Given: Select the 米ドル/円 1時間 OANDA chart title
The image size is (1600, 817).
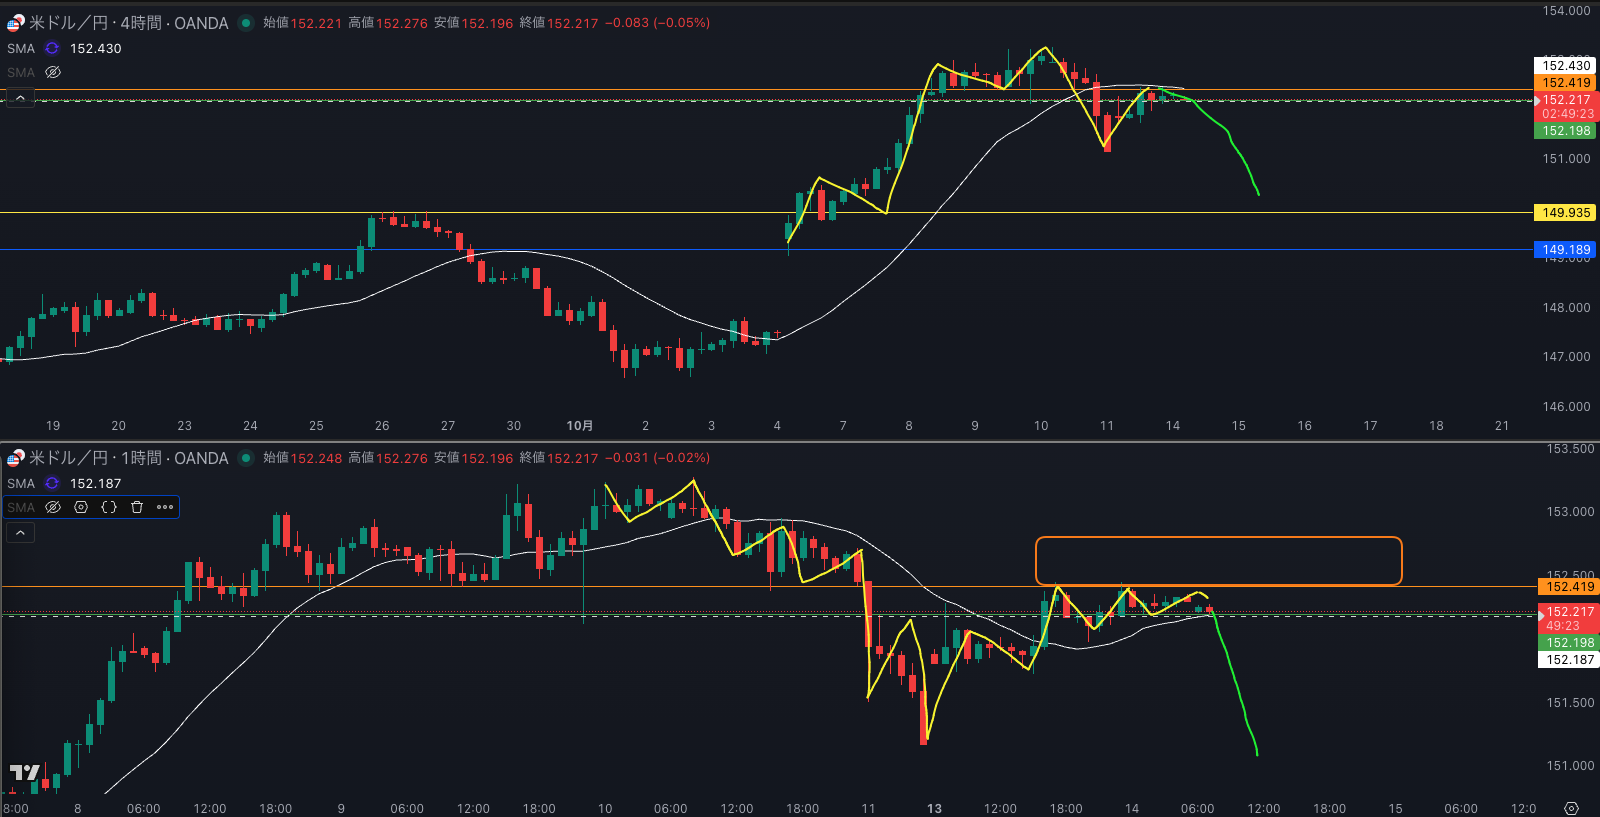Looking at the screenshot, I should 127,458.
